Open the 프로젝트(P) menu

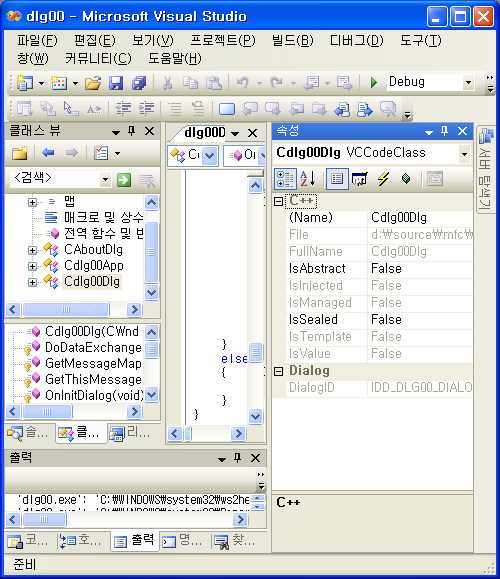point(223,40)
